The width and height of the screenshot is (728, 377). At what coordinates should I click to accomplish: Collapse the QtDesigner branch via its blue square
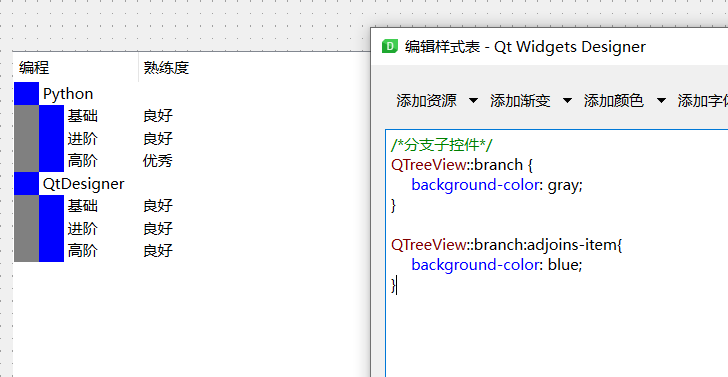(x=26, y=184)
